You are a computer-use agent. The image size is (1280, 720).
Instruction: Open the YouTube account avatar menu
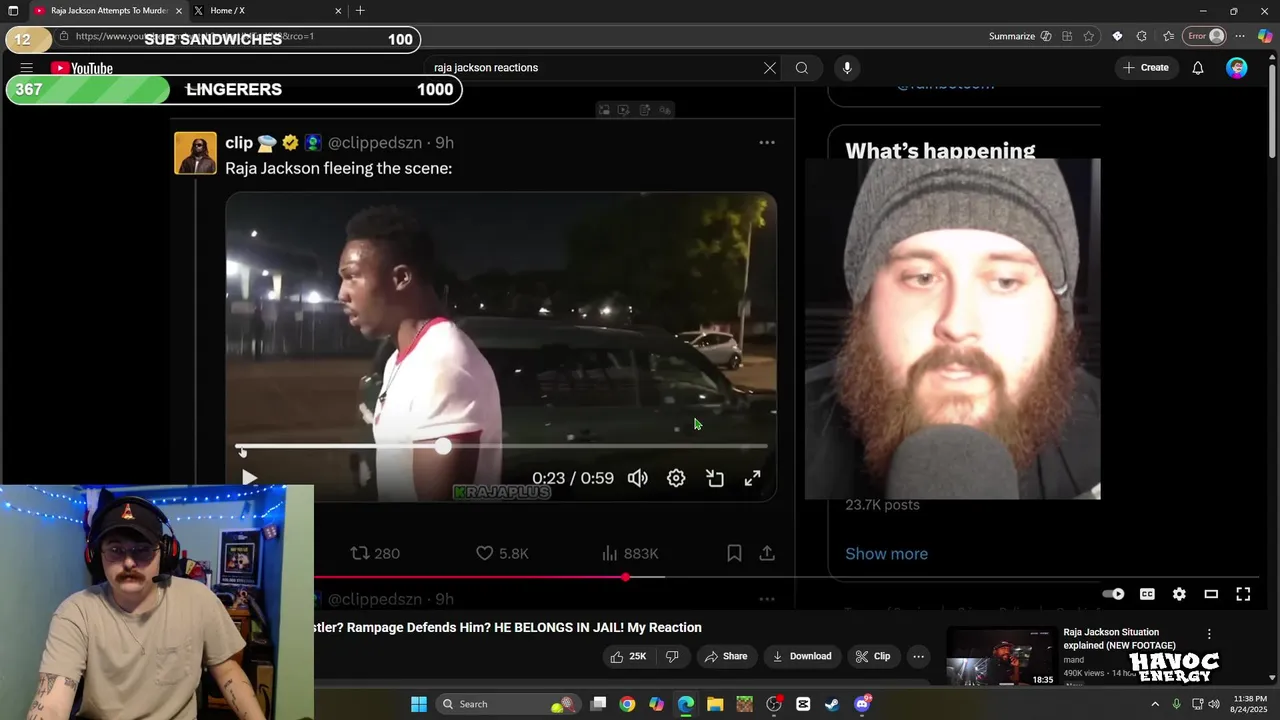[x=1237, y=68]
